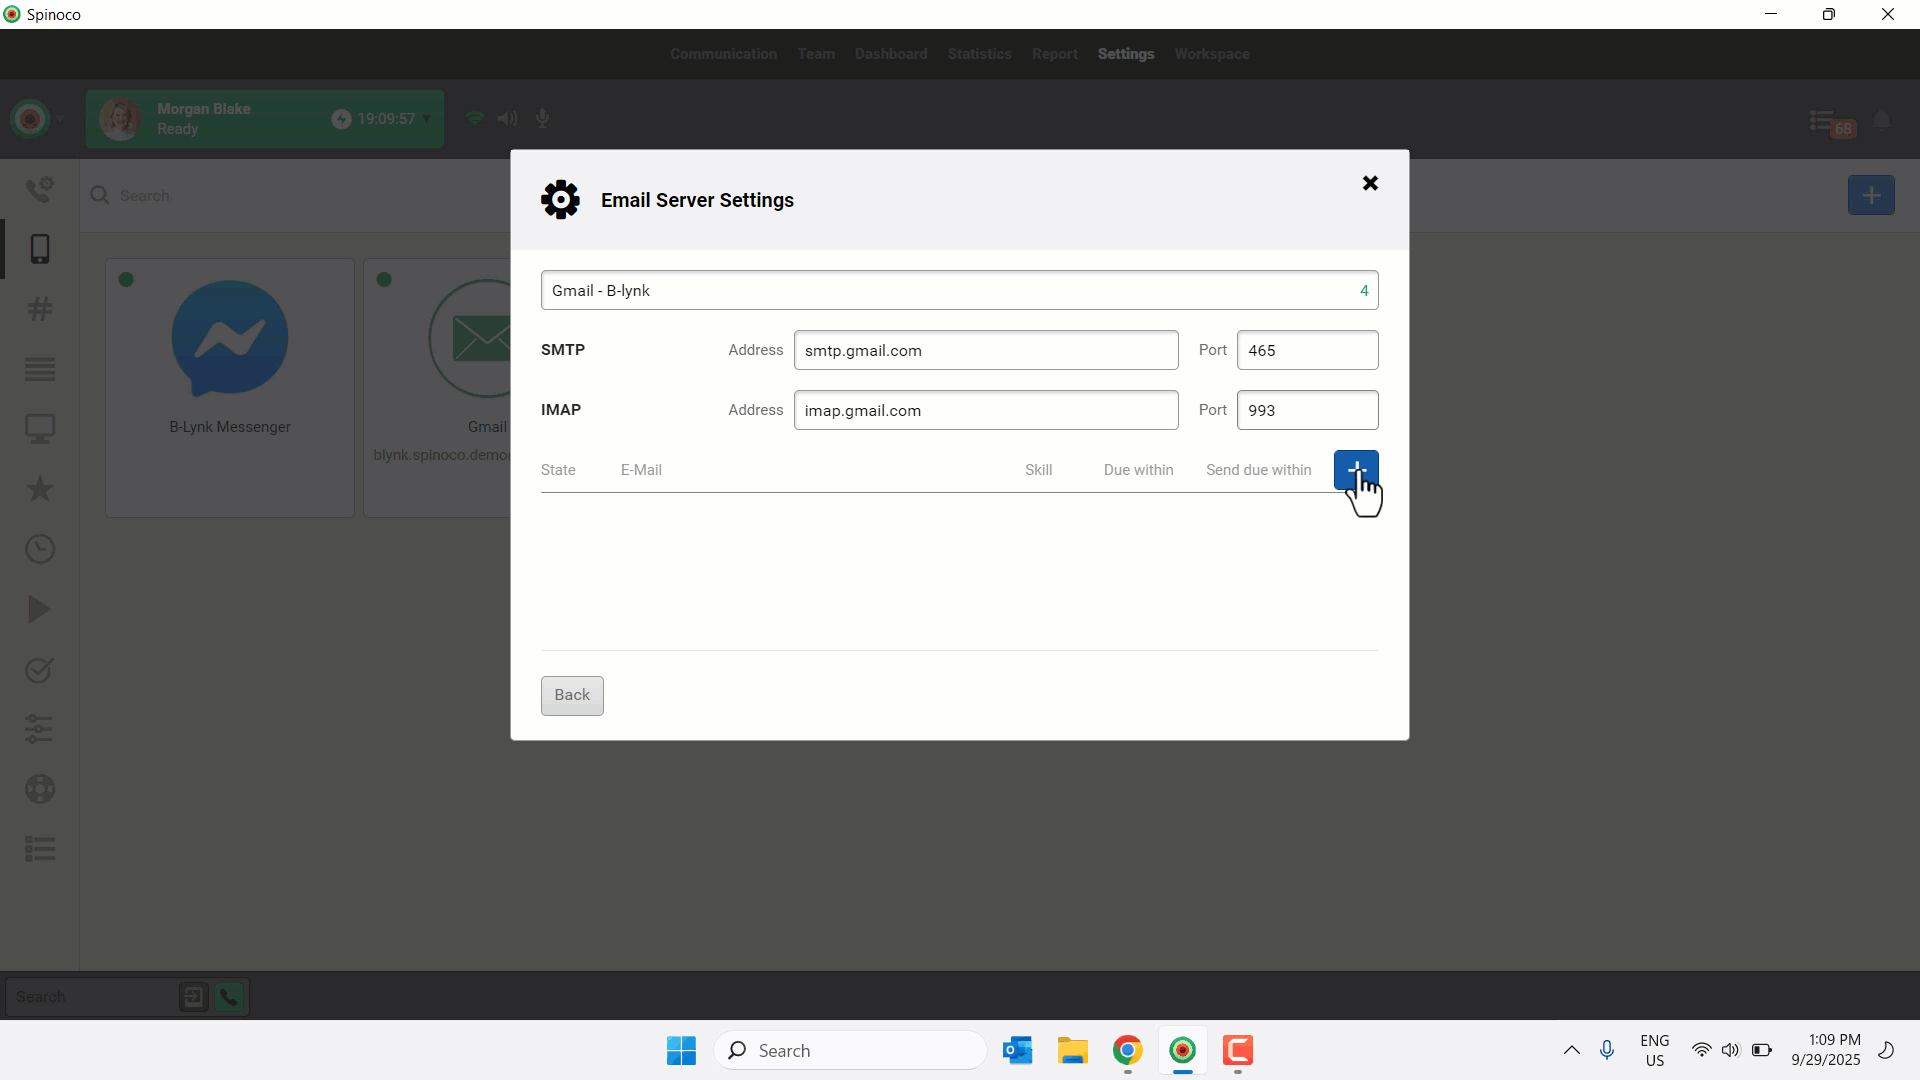Click the blue plus button to add an email
This screenshot has width=1920, height=1080.
[1355, 470]
